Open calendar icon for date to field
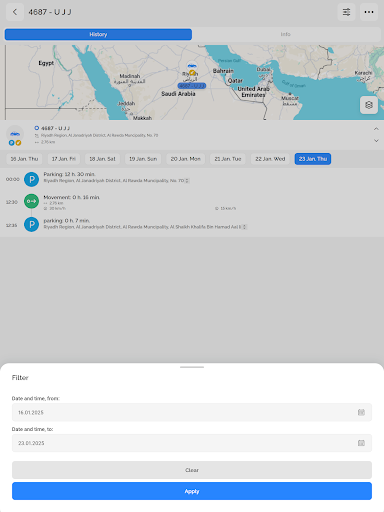Viewport: 384px width, 512px height. [361, 443]
